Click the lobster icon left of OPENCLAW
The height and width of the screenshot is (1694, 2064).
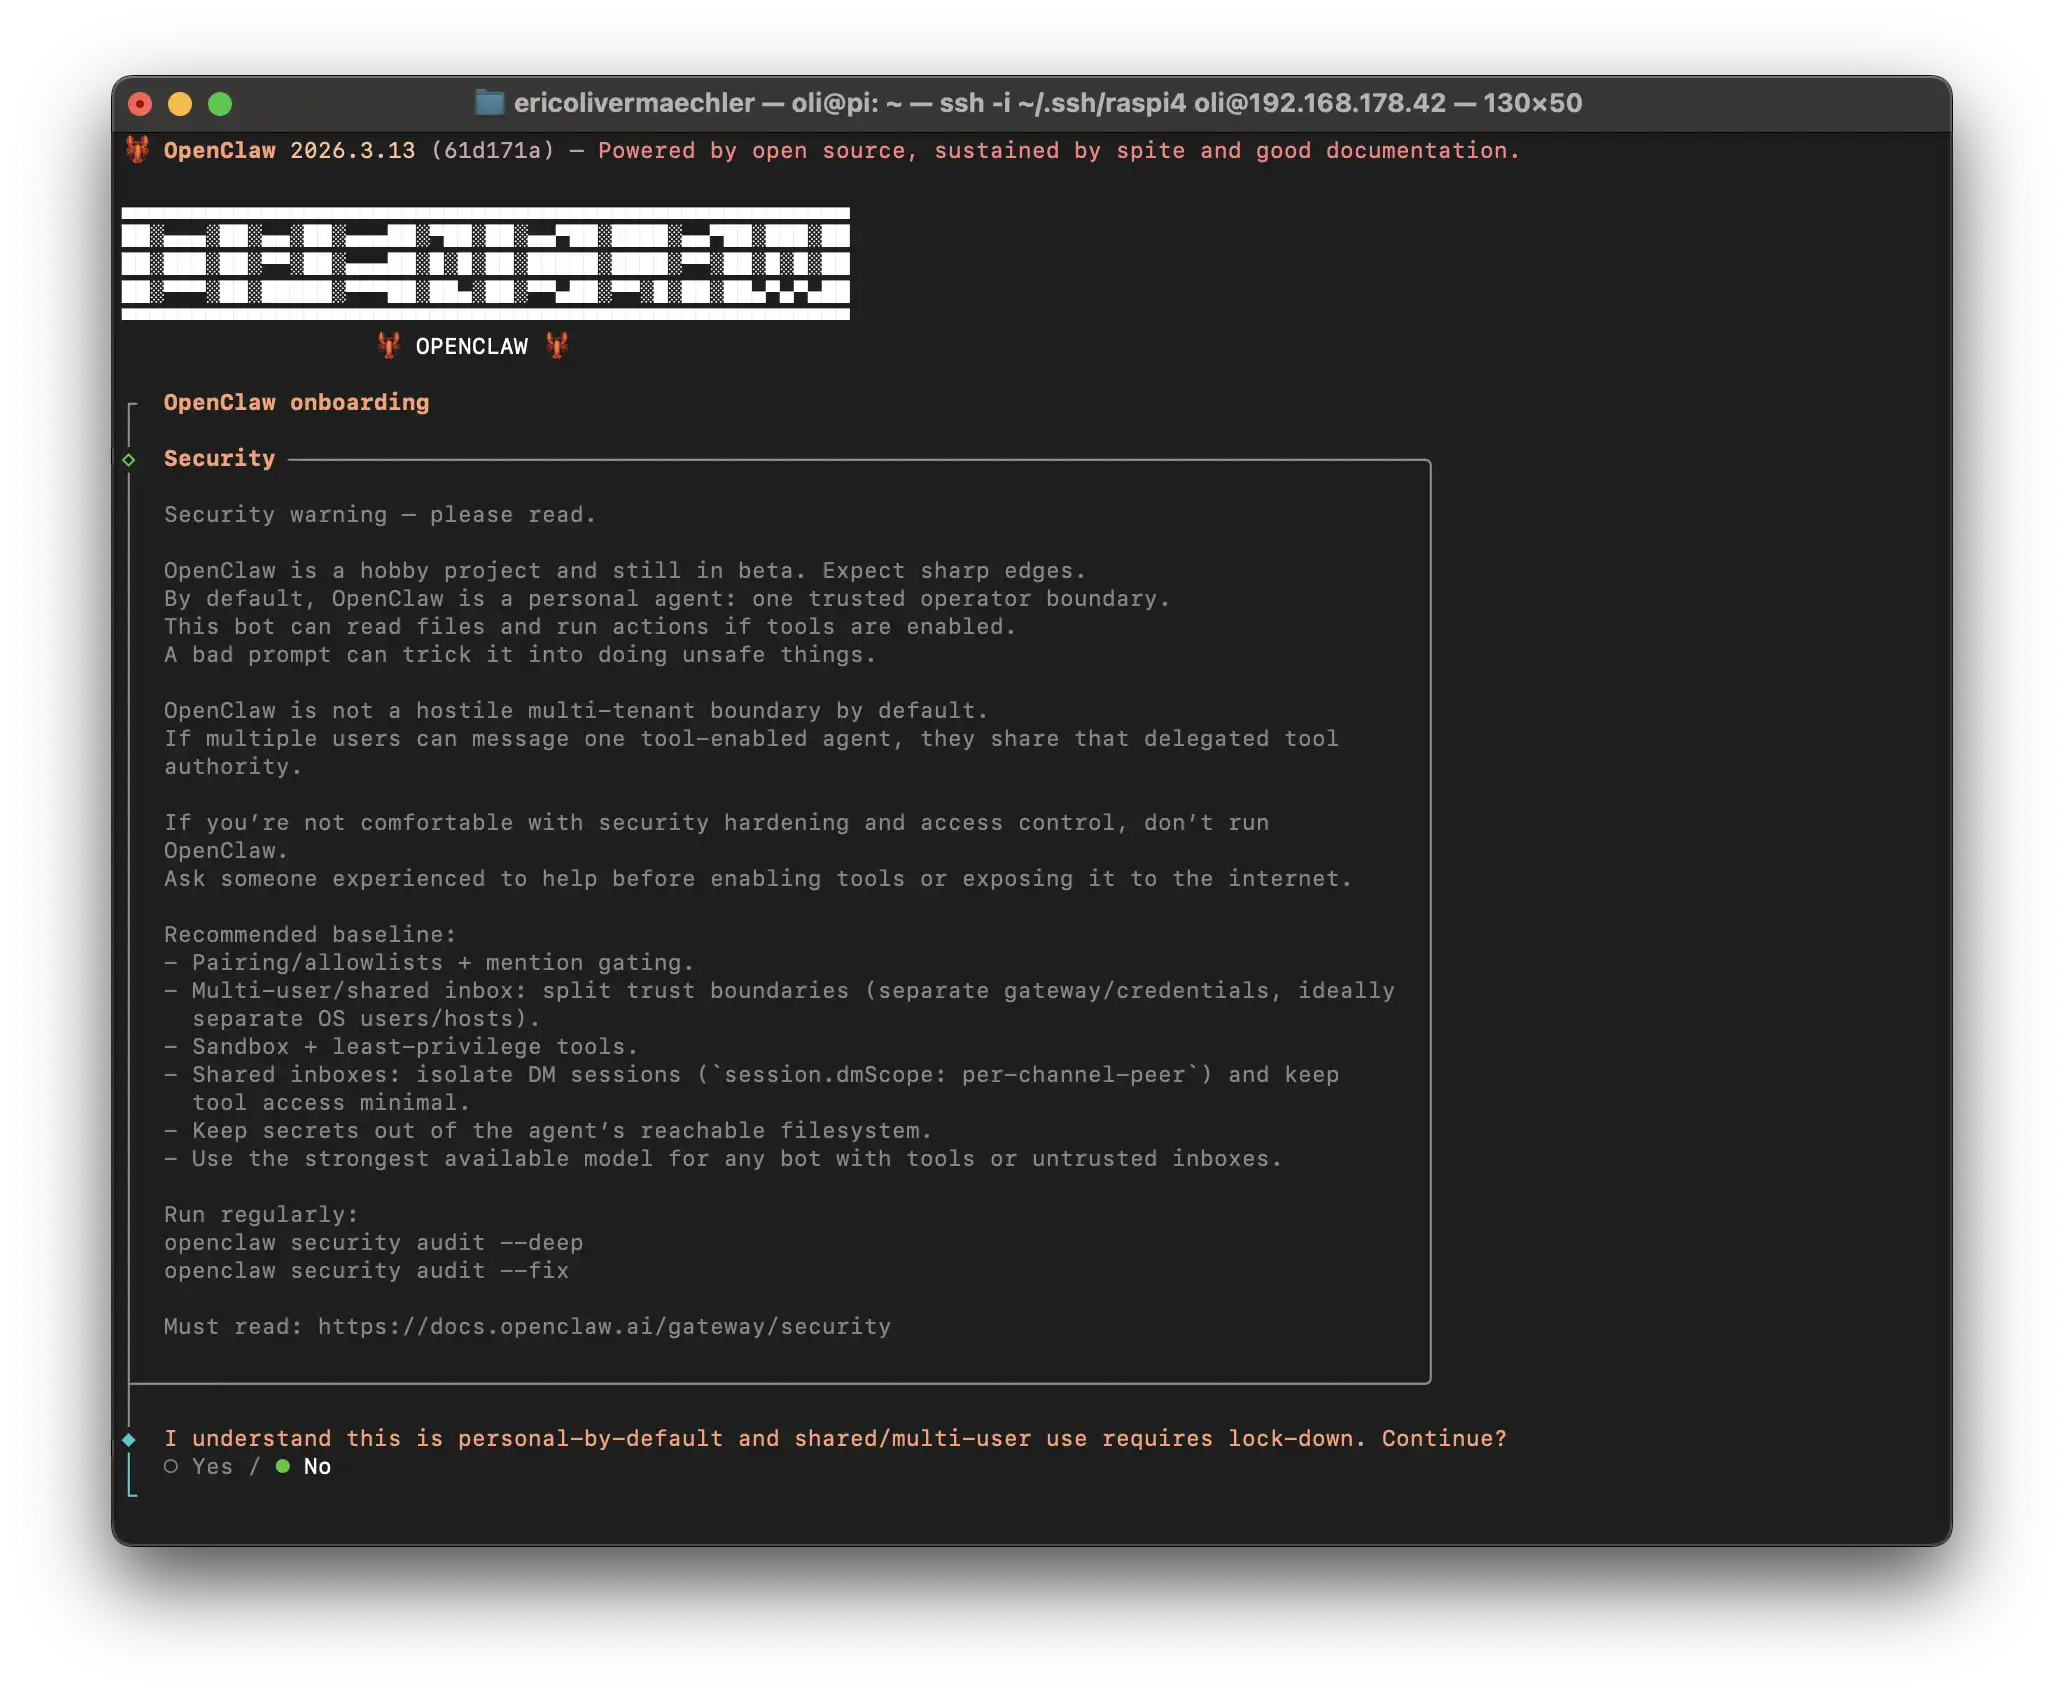tap(389, 346)
